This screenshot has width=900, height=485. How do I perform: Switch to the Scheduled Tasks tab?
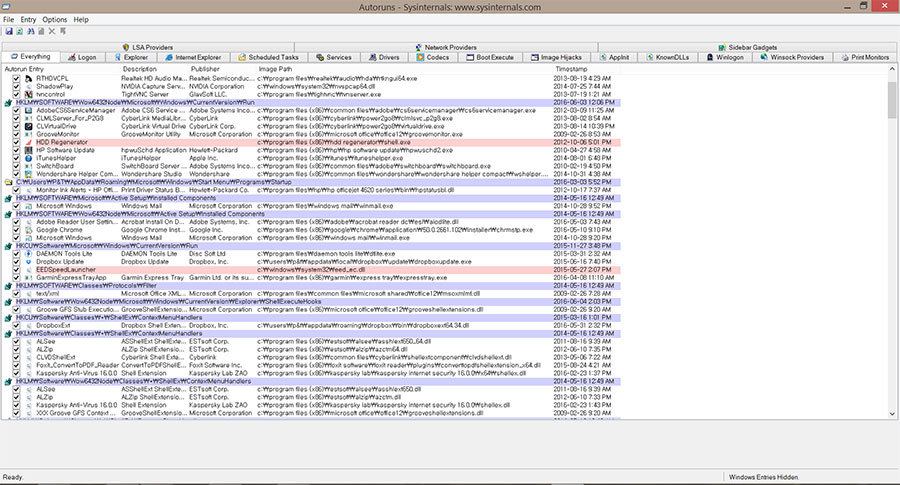[x=268, y=57]
